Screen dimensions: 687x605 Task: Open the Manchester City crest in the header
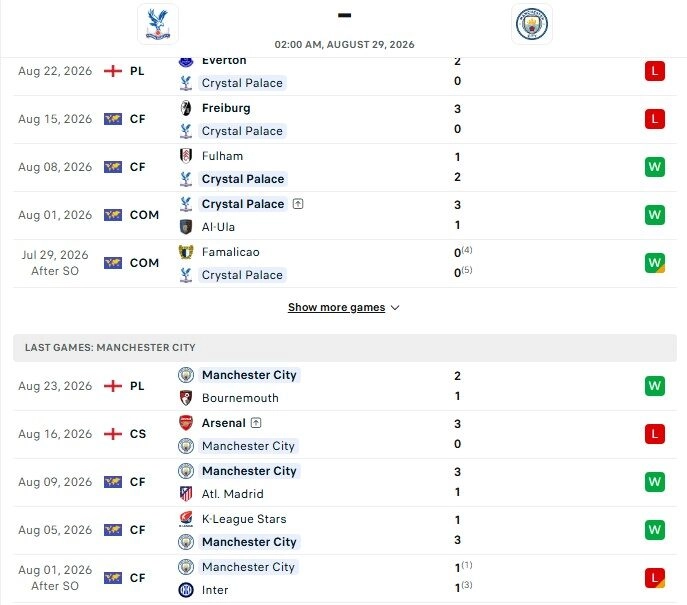[531, 24]
